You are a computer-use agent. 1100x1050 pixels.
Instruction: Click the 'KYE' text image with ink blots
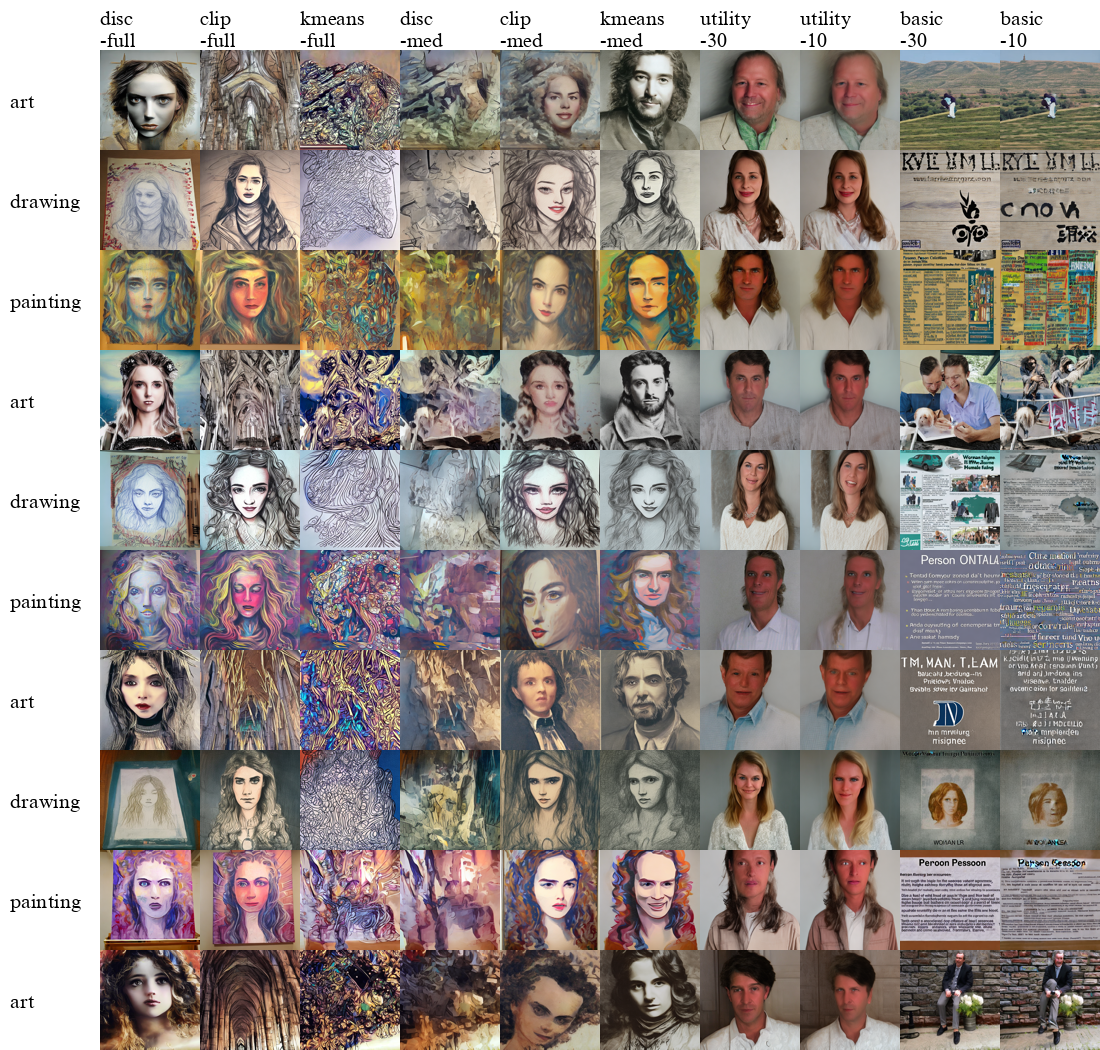[x=950, y=200]
